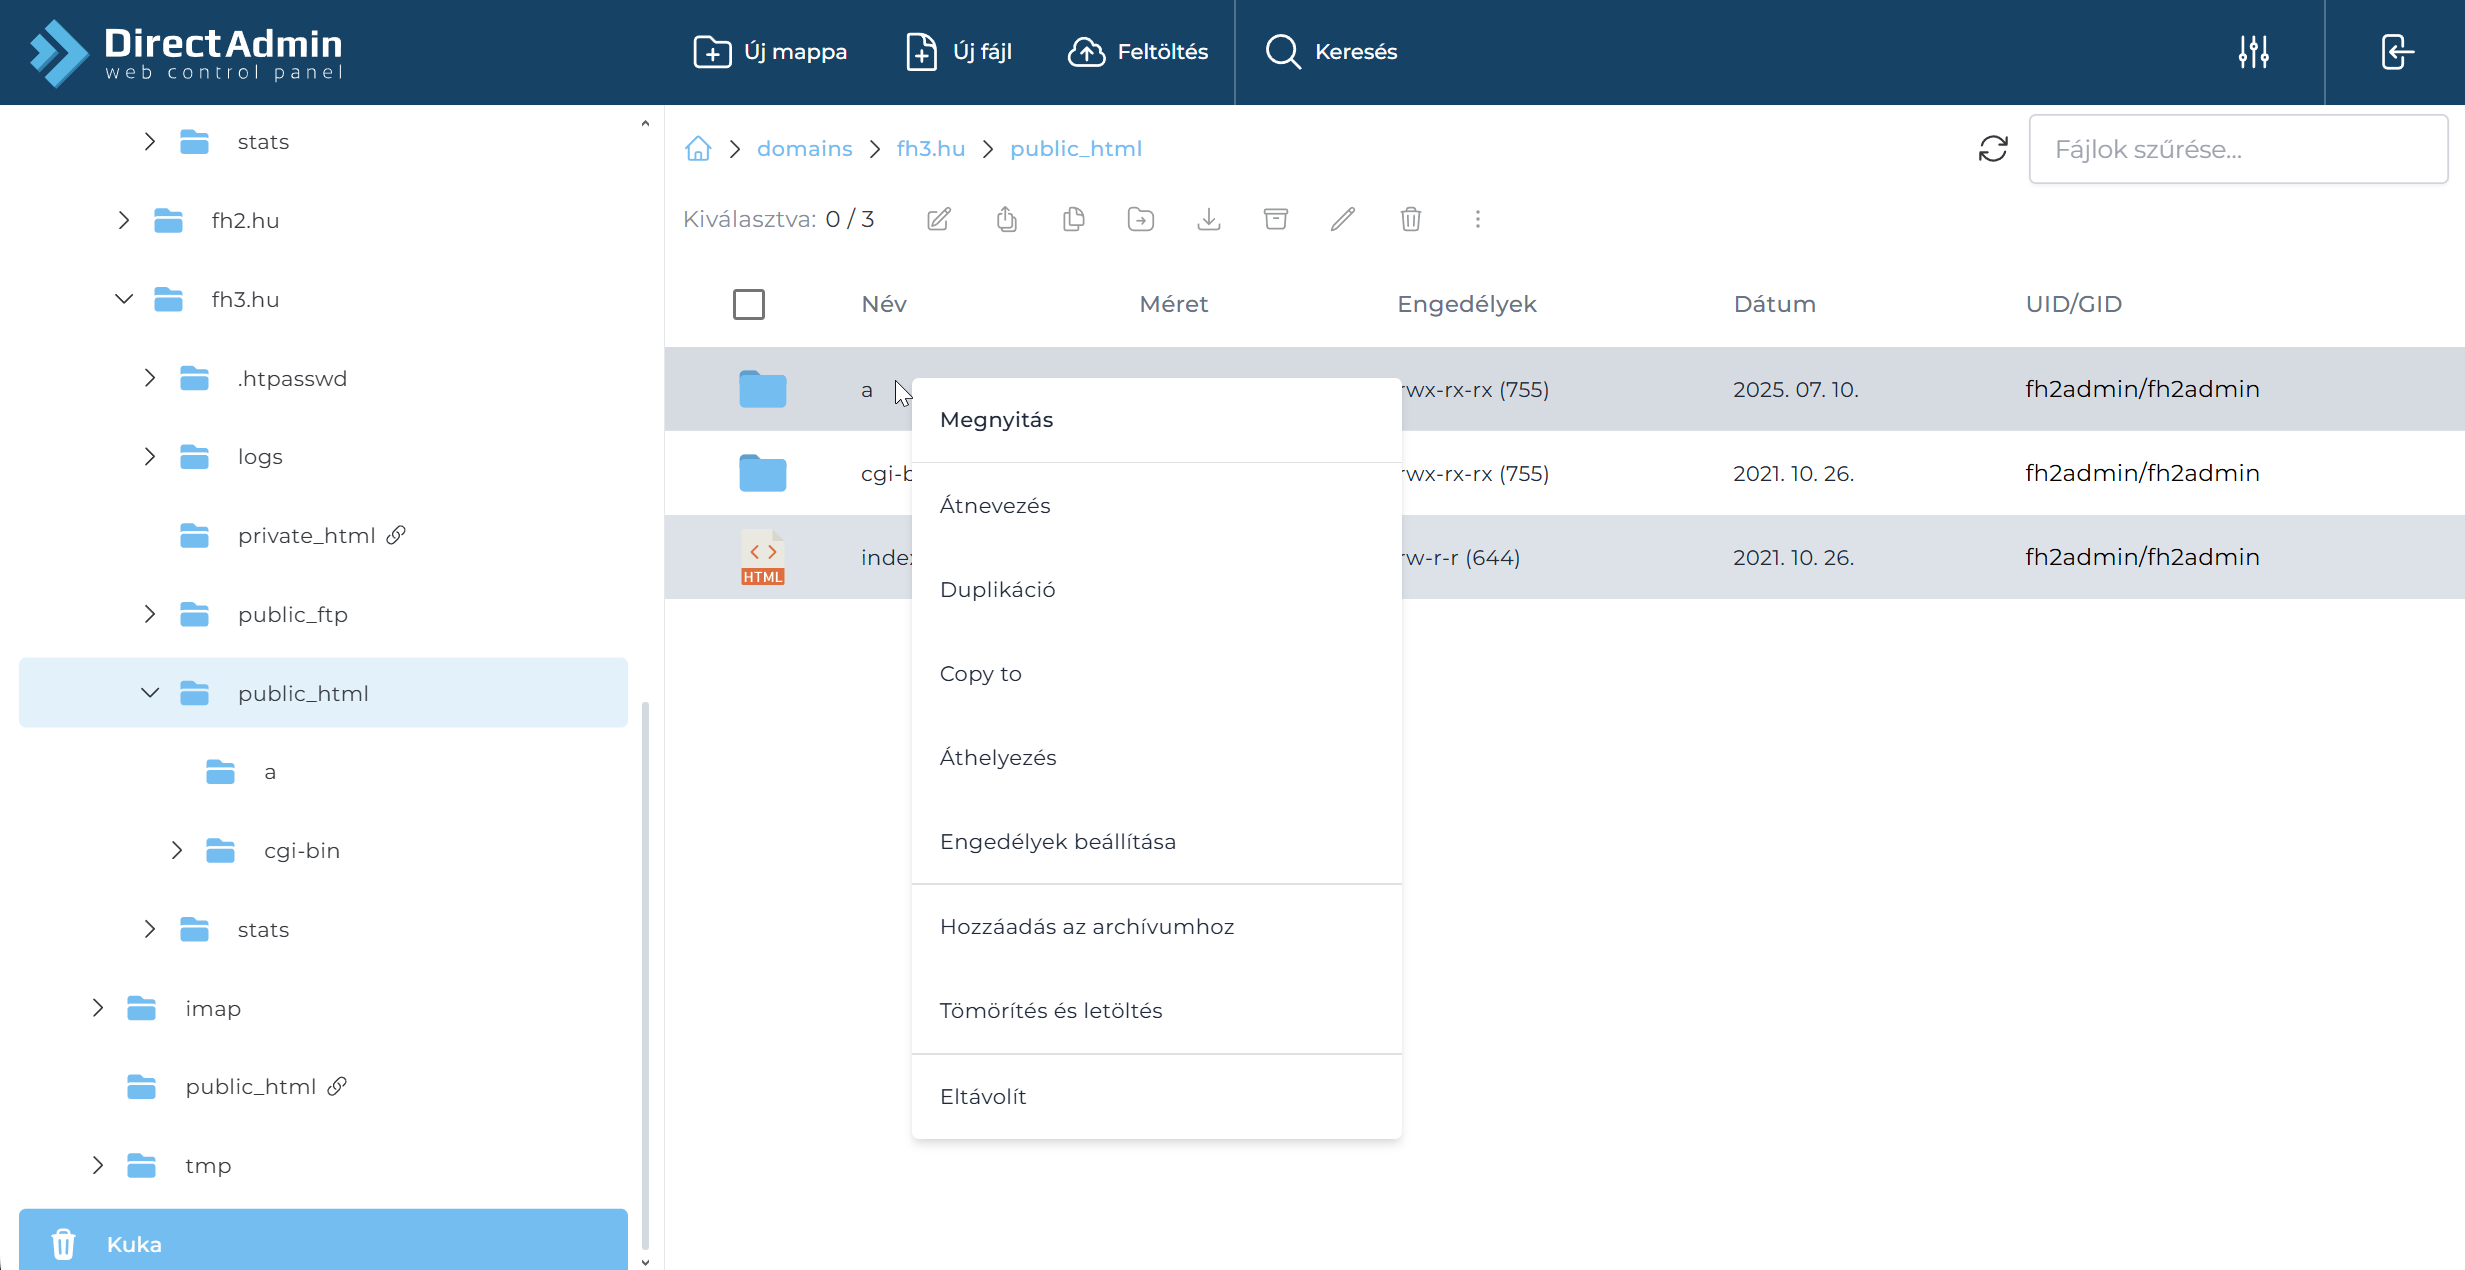
Task: Click rw-r-r (644) permissions cell
Action: pos(1460,557)
